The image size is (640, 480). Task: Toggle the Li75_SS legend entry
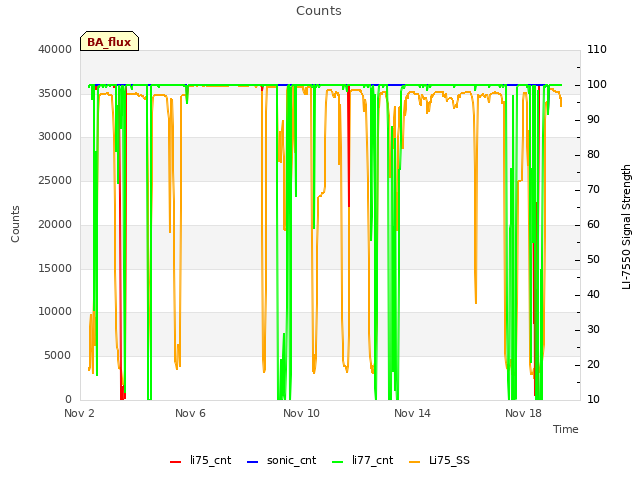[439, 460]
